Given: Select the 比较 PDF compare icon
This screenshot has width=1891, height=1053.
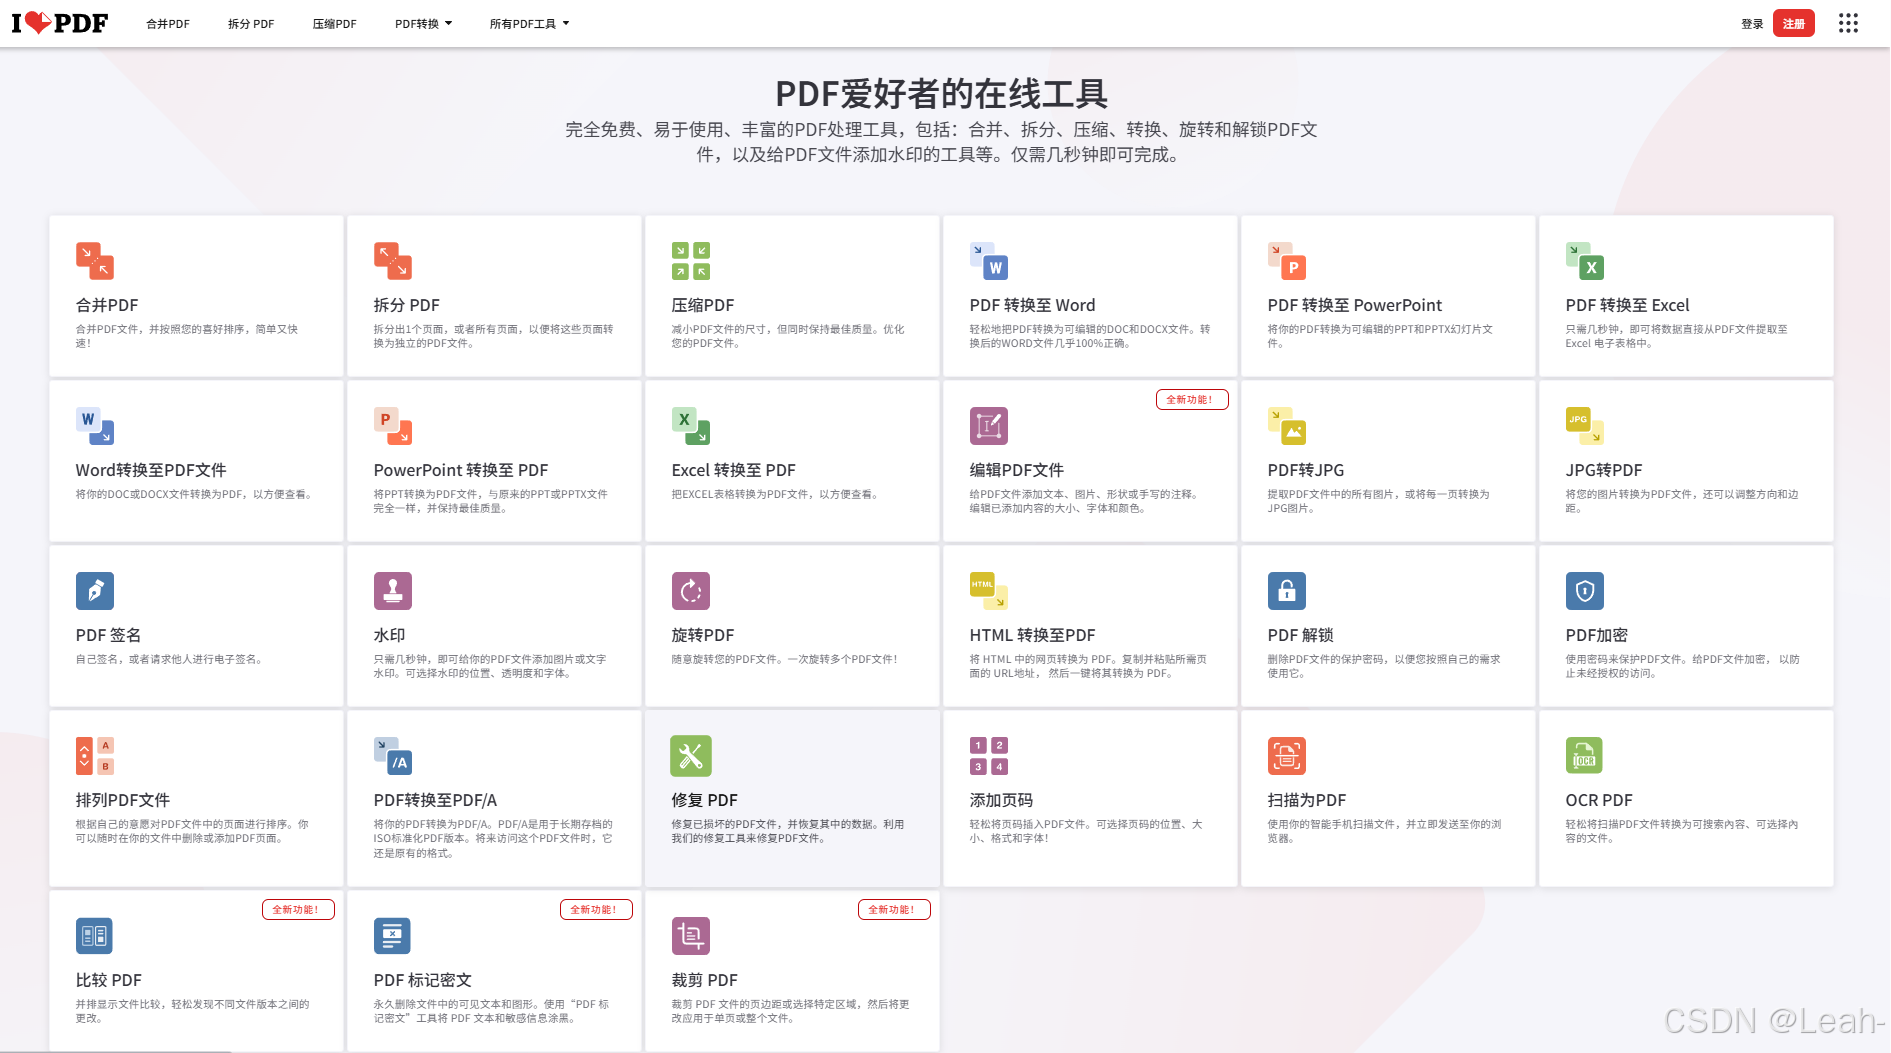Looking at the screenshot, I should point(95,936).
